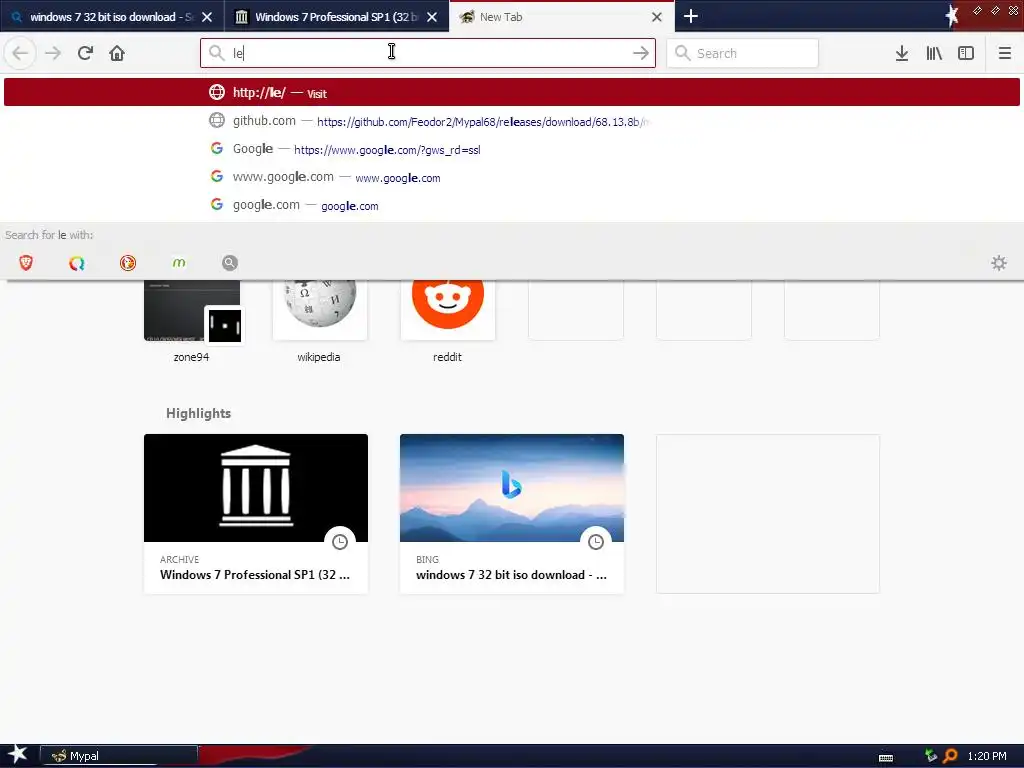The width and height of the screenshot is (1024, 768).
Task: Click the 1:20 PM taskbar clock
Action: point(987,756)
